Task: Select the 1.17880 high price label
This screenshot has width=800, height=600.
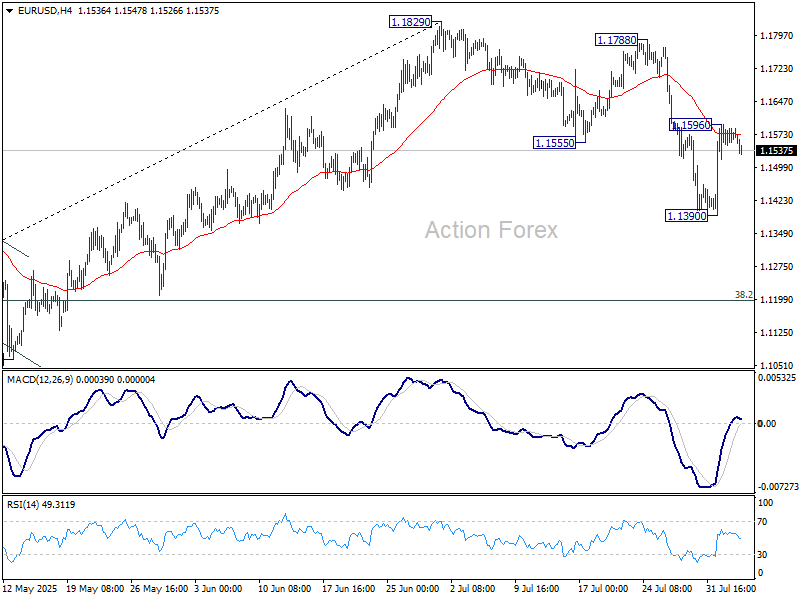Action: pyautogui.click(x=616, y=40)
